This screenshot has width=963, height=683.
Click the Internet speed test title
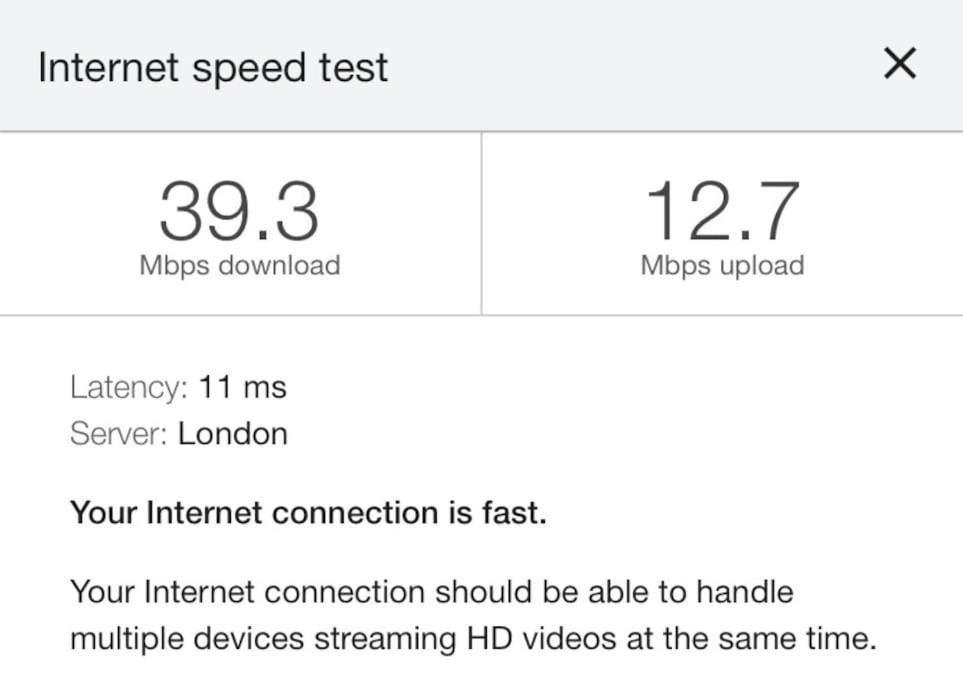(212, 68)
